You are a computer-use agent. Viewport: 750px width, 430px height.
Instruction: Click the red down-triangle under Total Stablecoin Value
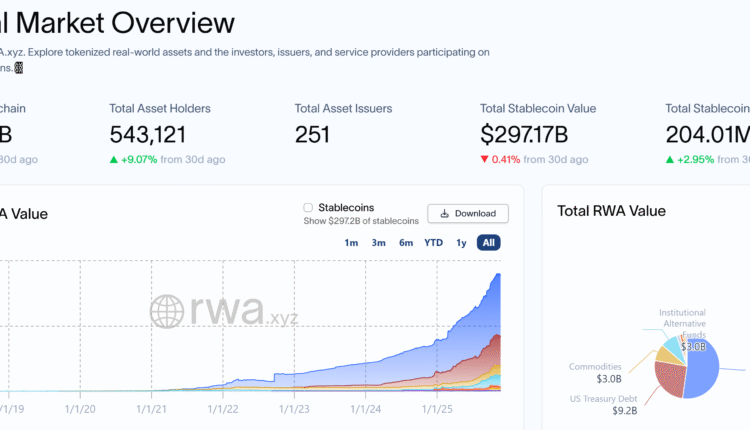pos(484,159)
